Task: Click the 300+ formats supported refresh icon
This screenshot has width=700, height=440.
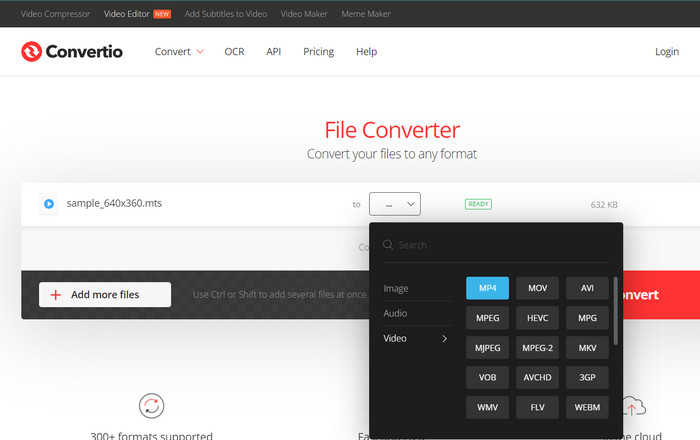Action: pos(151,406)
